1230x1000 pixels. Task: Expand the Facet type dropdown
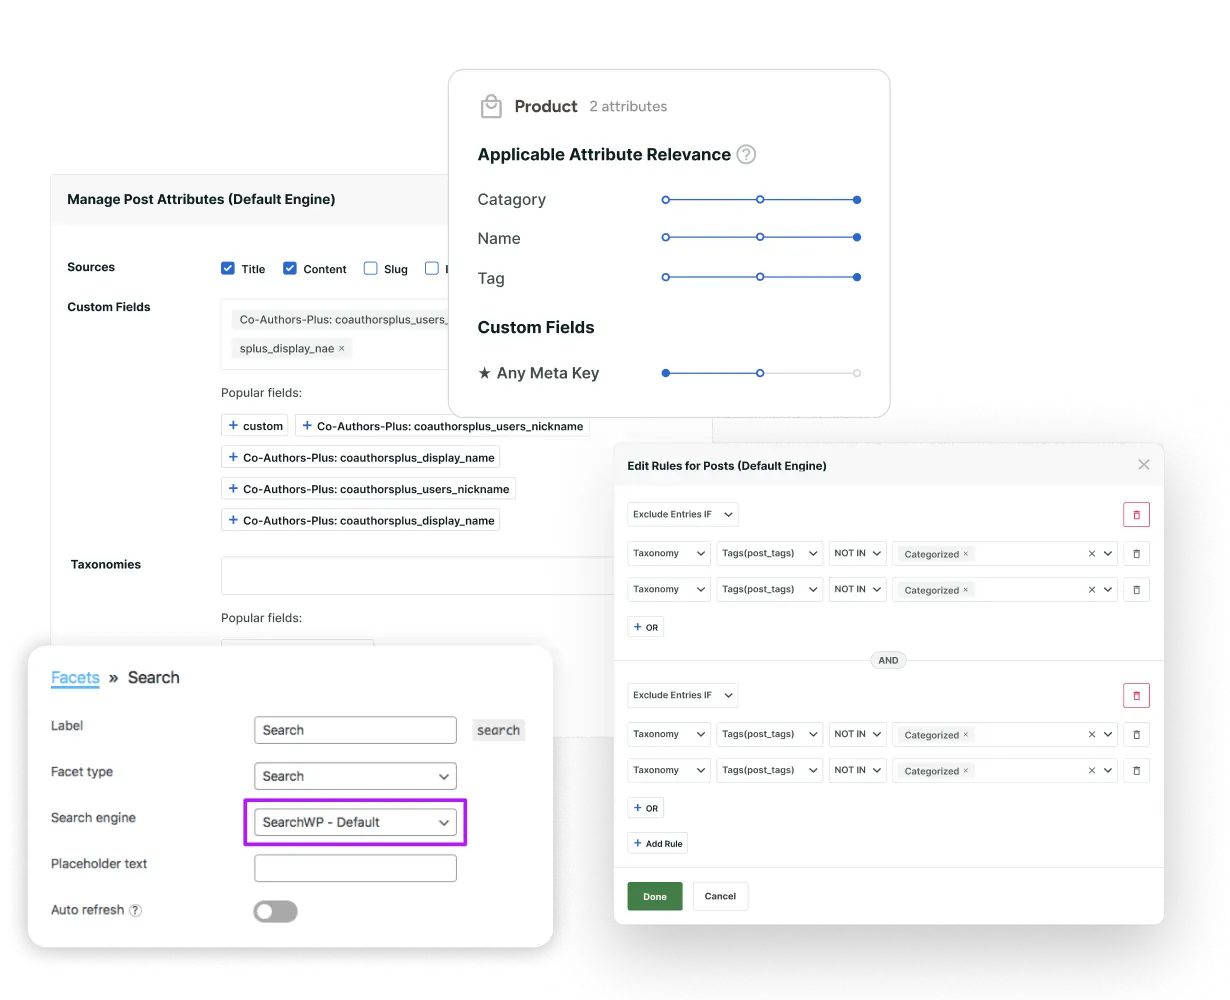click(x=355, y=776)
